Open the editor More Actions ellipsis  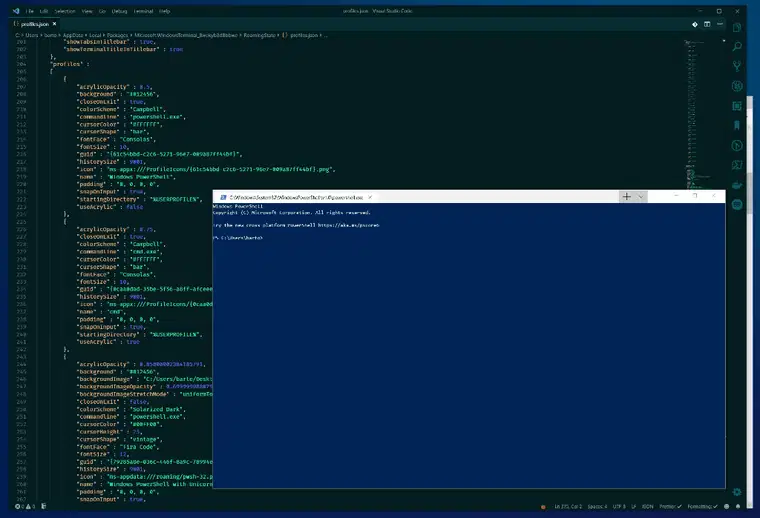[x=720, y=24]
